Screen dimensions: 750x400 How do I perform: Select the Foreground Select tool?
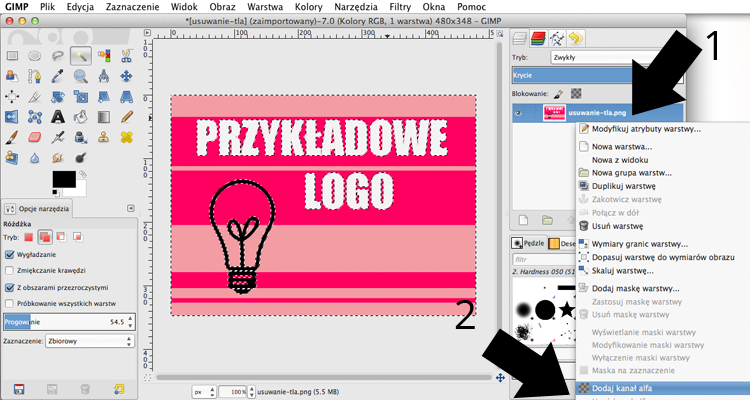pos(12,76)
